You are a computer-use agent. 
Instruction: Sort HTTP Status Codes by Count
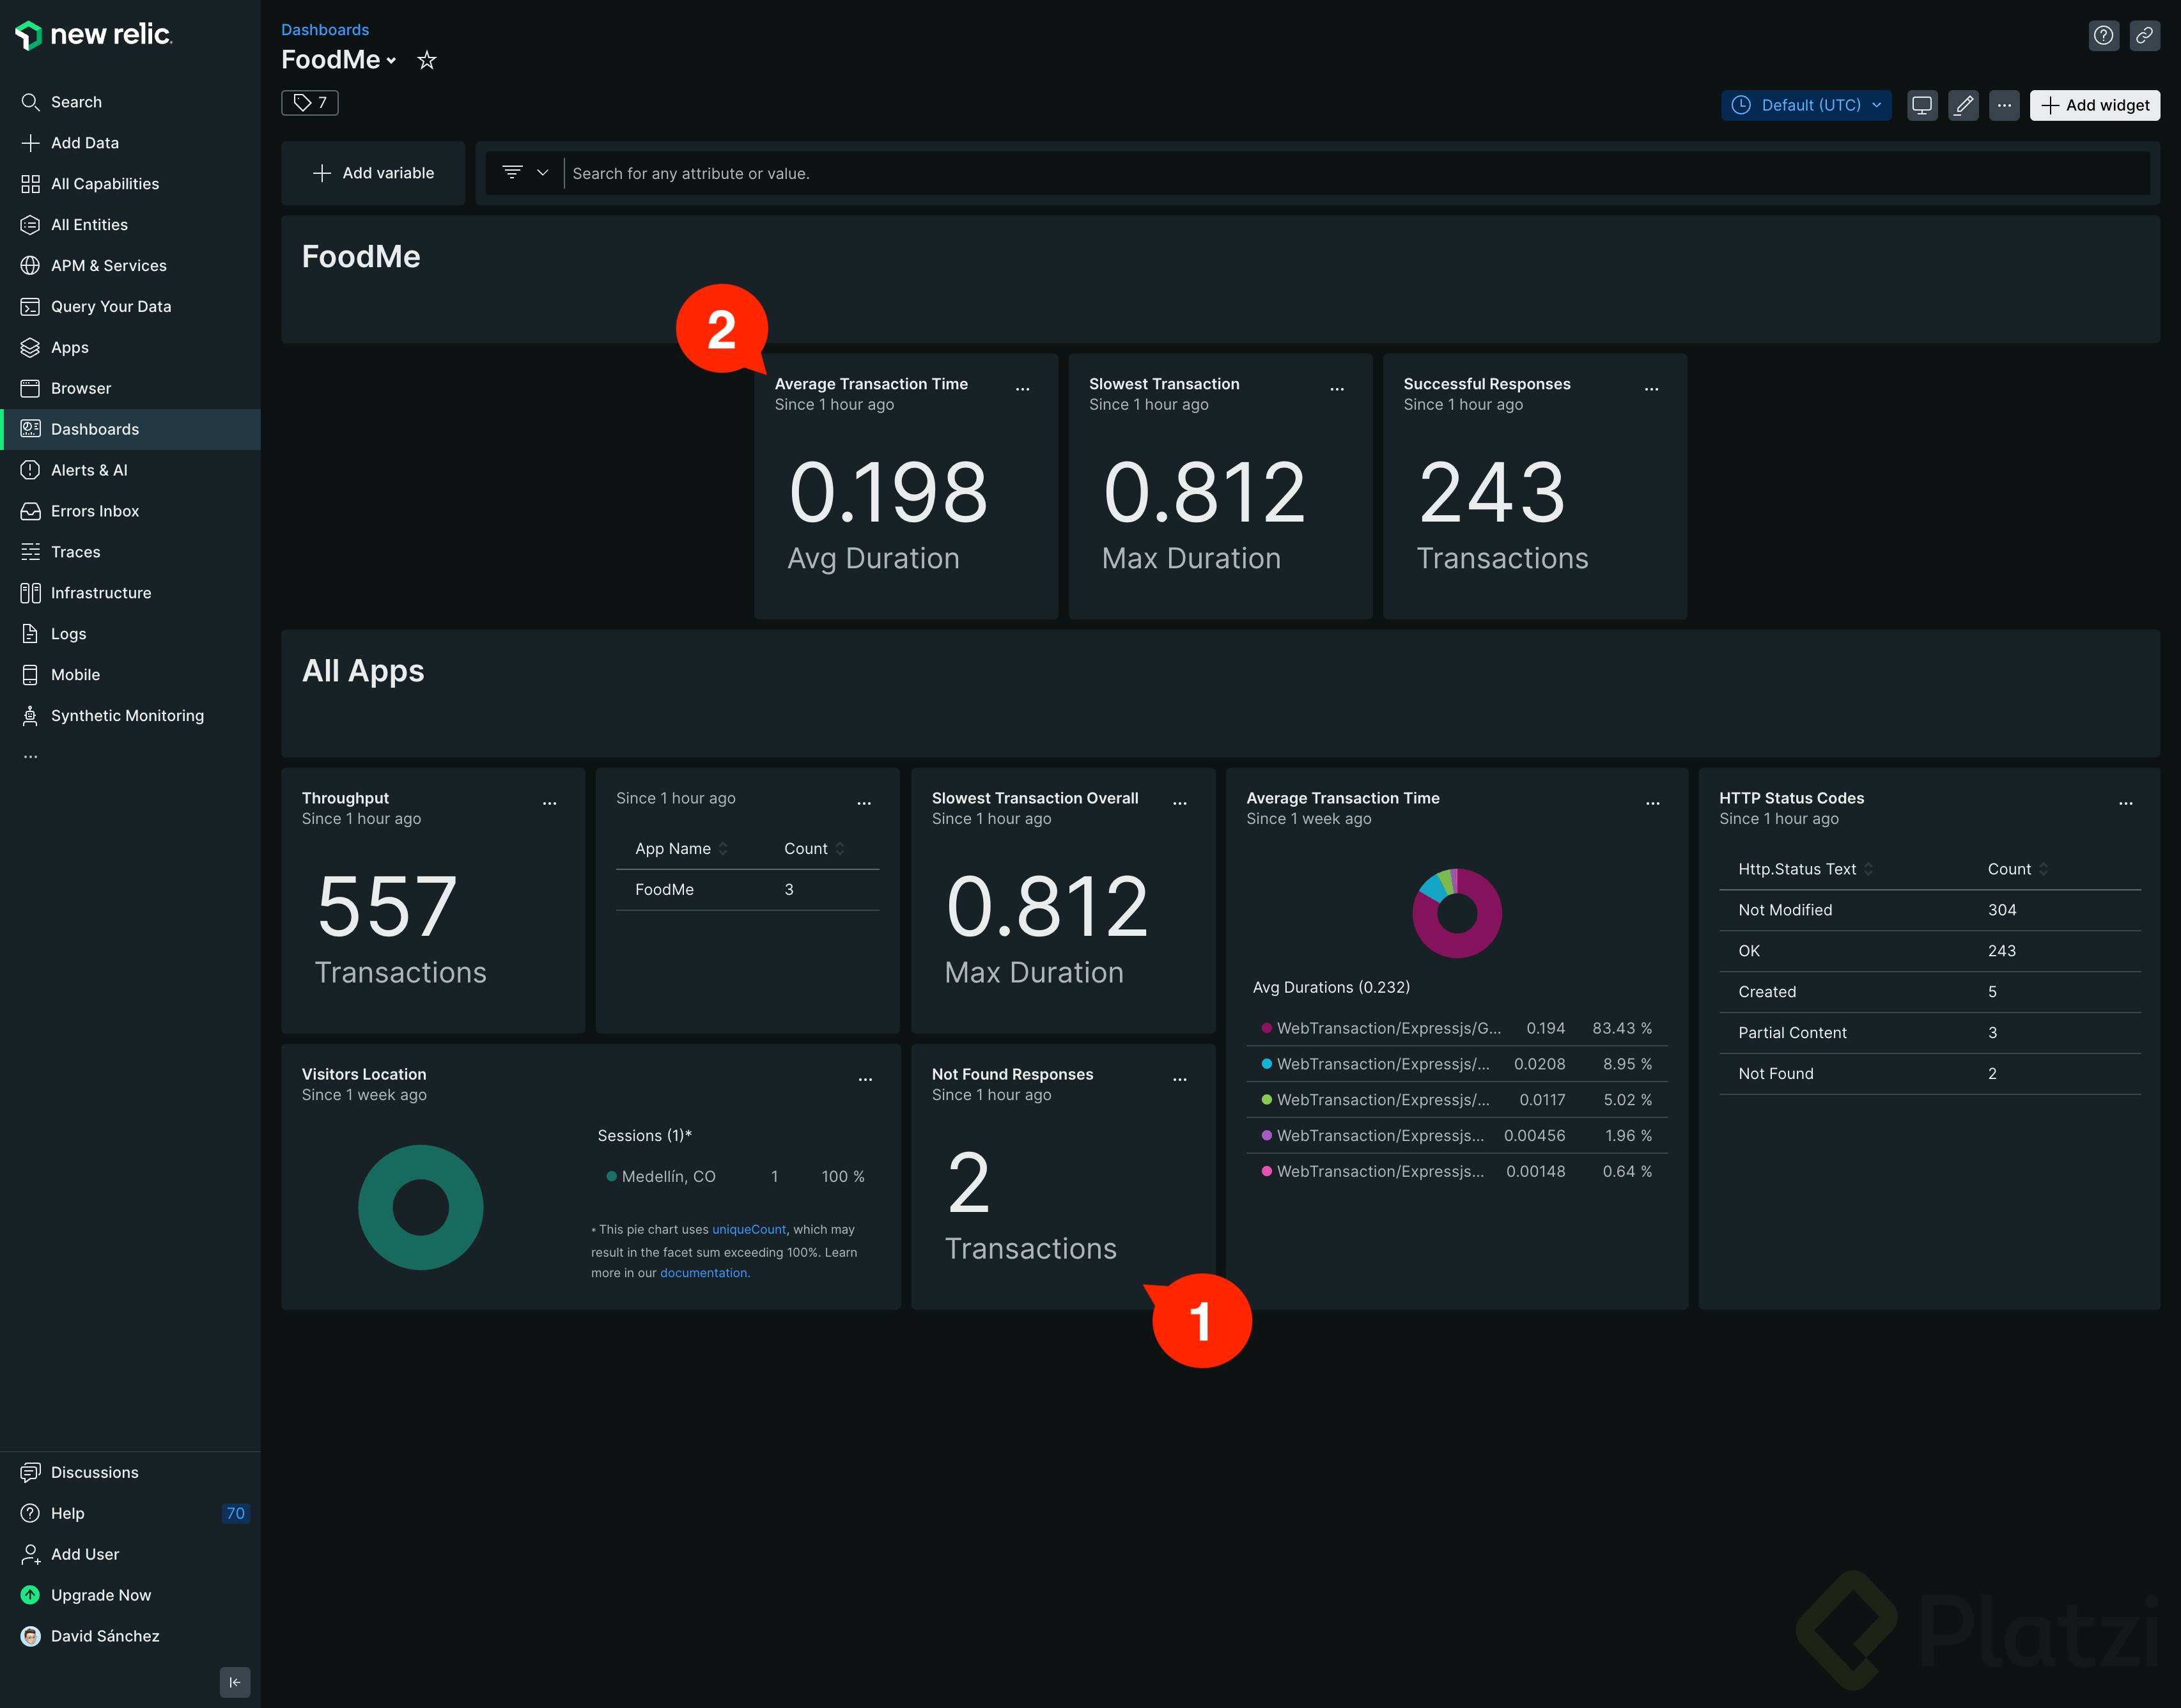tap(2018, 870)
